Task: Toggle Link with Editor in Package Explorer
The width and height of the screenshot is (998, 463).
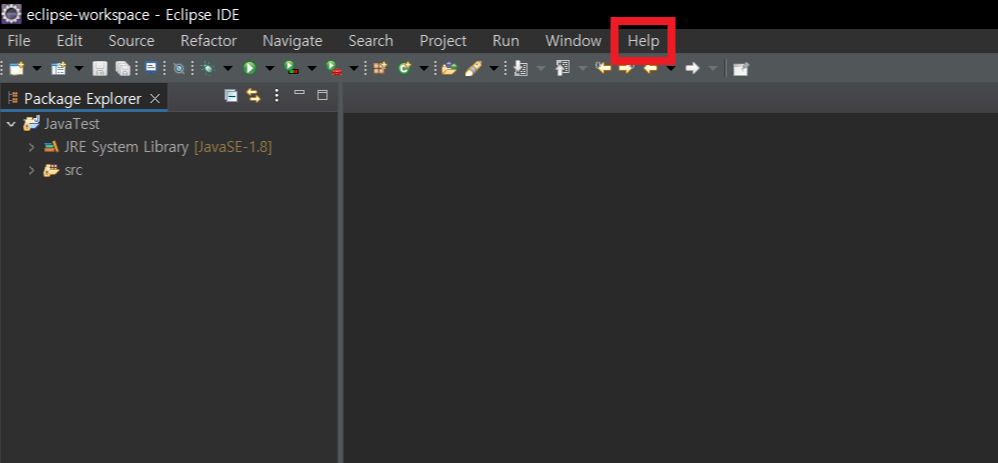Action: point(254,96)
